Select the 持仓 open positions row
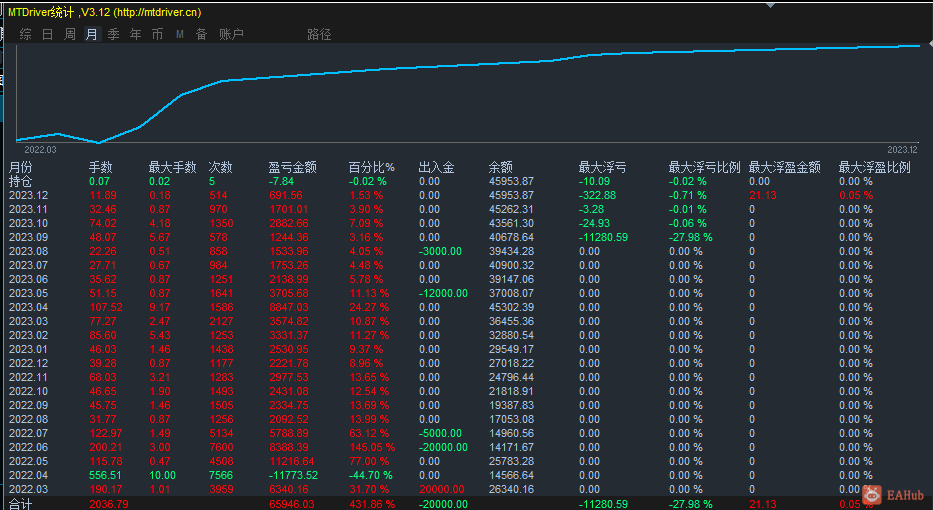The image size is (933, 510). coord(470,182)
